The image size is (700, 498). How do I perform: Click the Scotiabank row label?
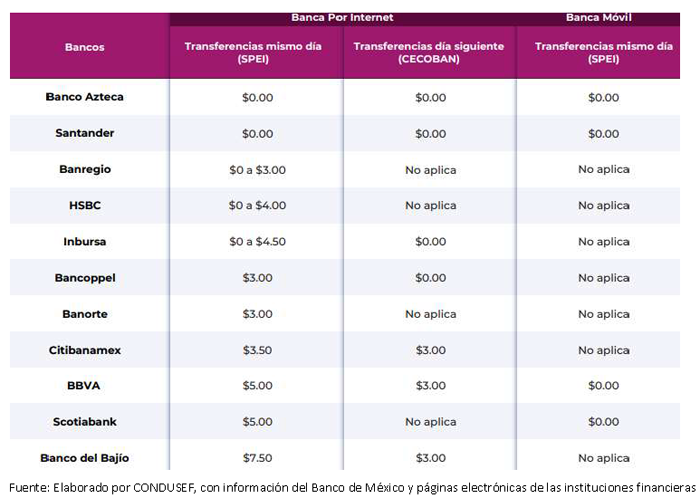point(84,422)
